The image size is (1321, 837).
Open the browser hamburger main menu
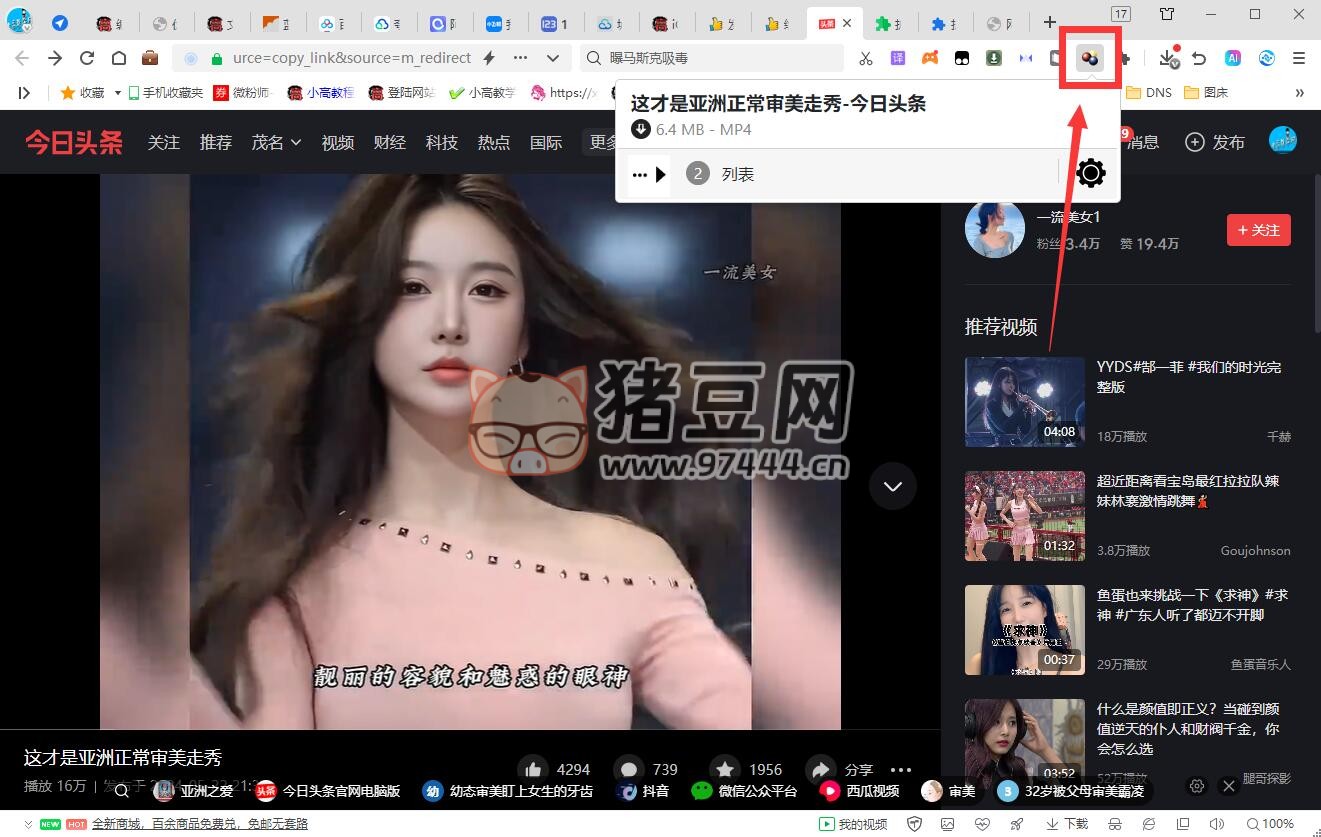(1299, 58)
